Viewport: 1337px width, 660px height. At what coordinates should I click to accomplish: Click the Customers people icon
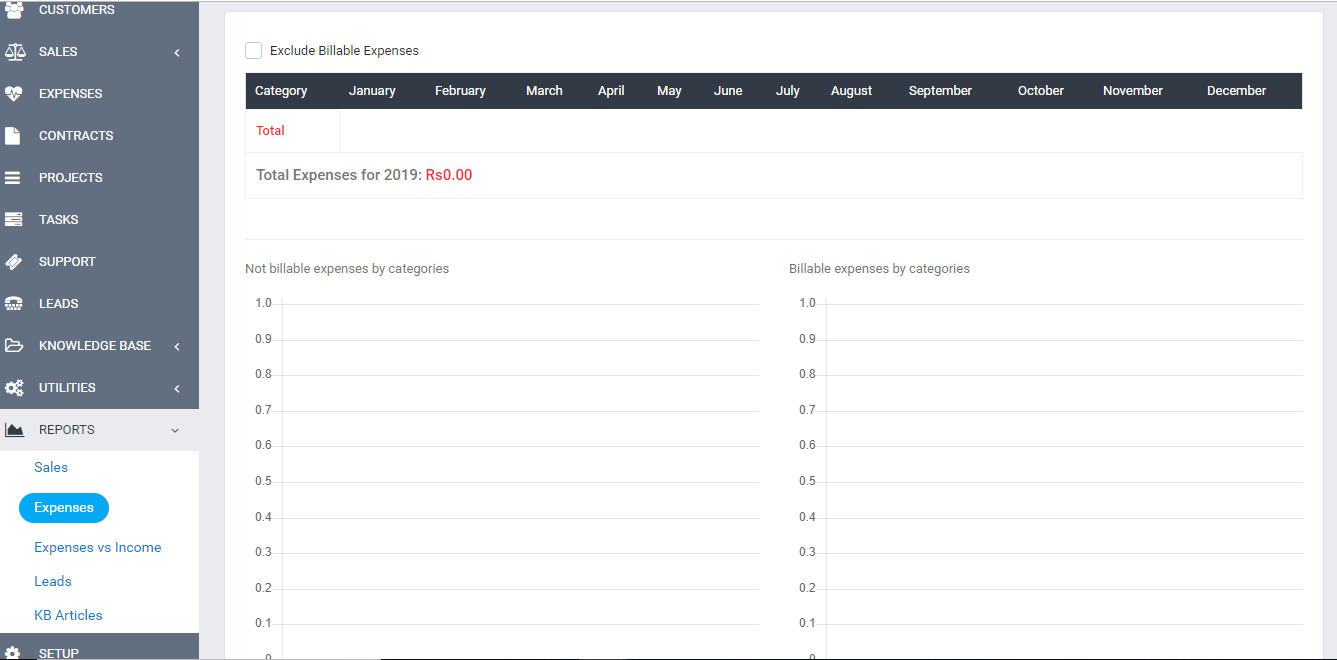tap(14, 10)
